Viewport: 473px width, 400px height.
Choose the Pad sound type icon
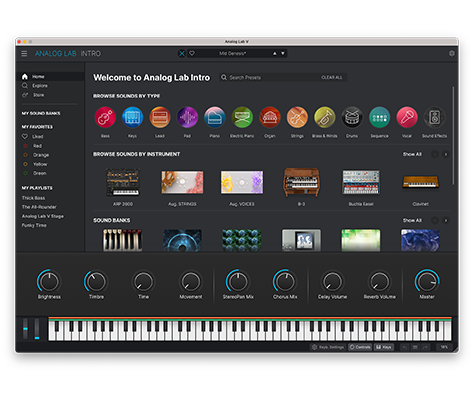pyautogui.click(x=187, y=117)
